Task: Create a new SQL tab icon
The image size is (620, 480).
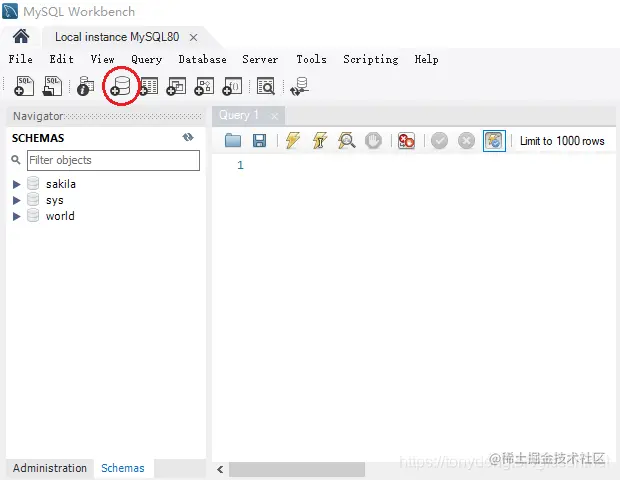Action: click(24, 86)
